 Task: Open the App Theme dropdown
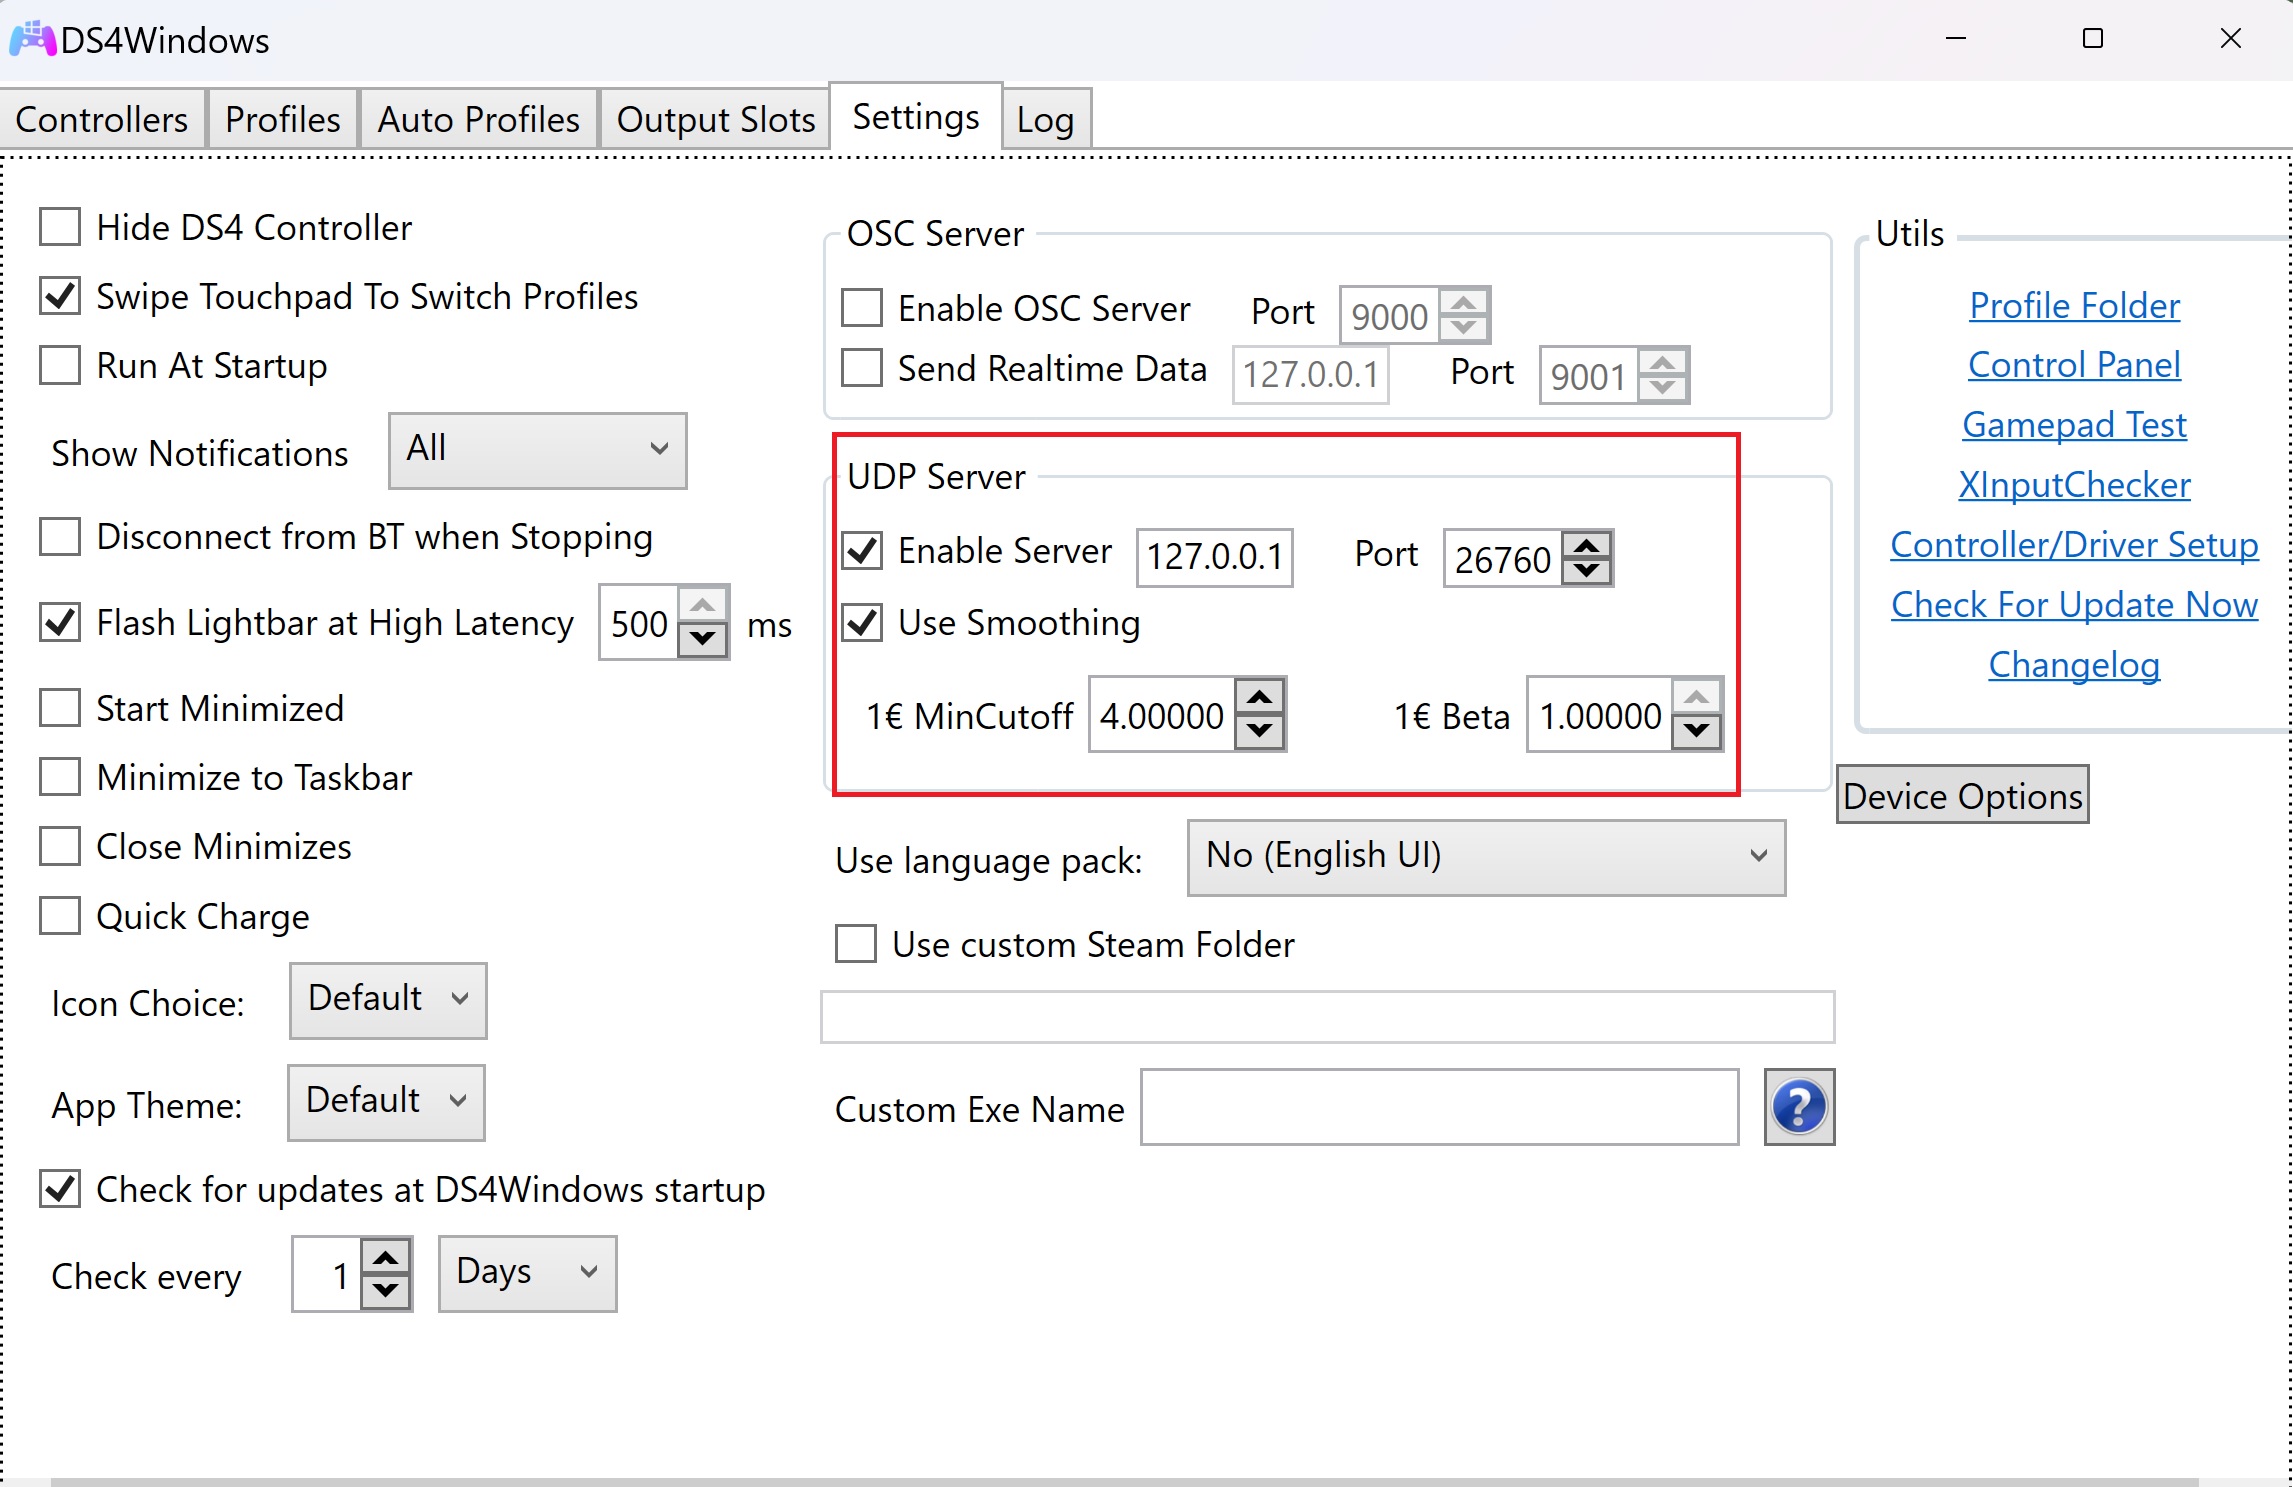pyautogui.click(x=386, y=1102)
